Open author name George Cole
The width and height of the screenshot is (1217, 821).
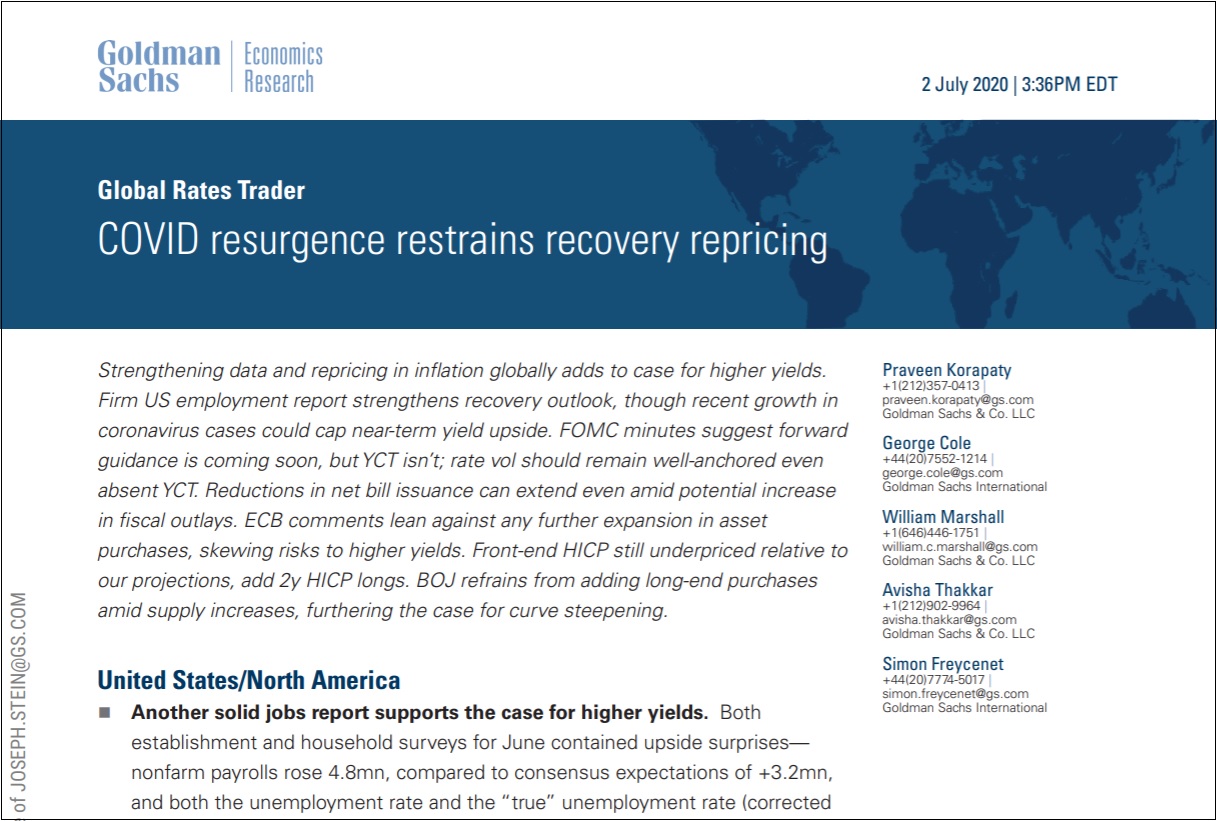coord(926,443)
